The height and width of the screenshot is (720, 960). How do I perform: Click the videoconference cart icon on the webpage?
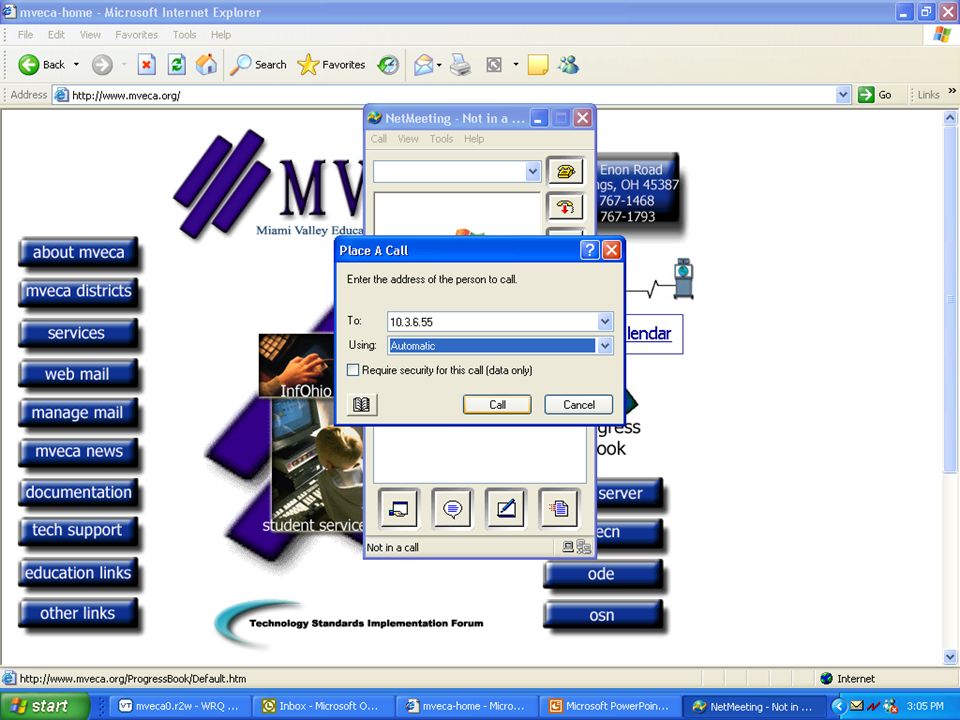coord(683,279)
